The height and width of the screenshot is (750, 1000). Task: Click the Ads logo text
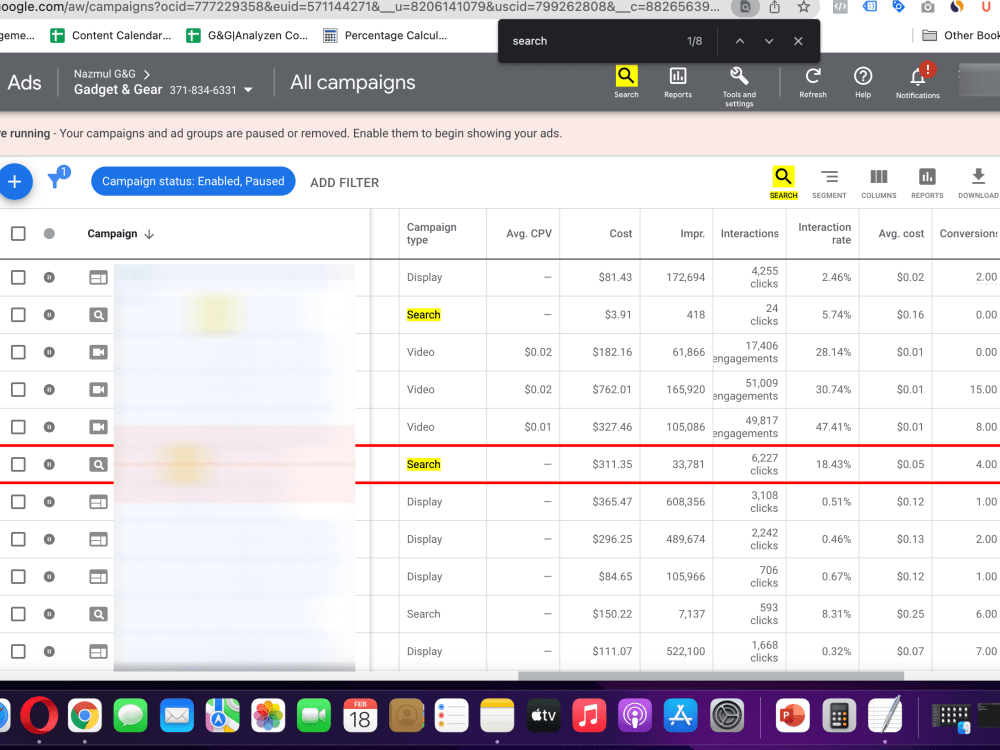point(24,83)
